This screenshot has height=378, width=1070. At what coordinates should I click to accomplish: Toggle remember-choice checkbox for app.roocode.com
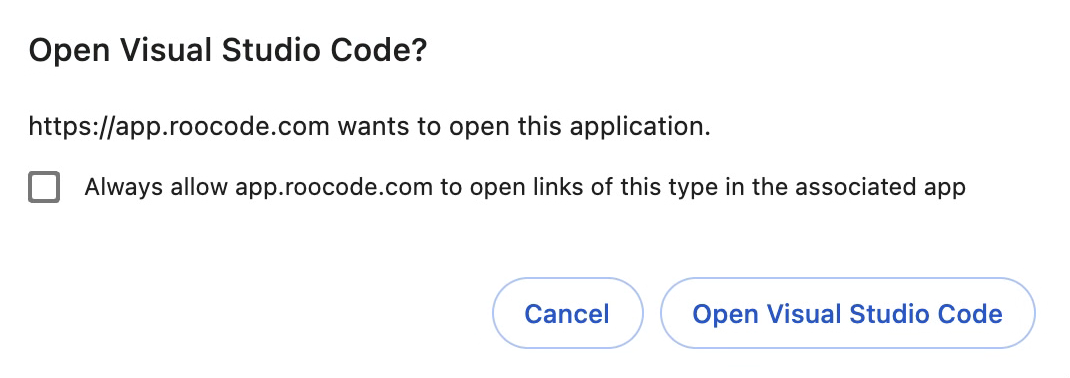pos(44,187)
